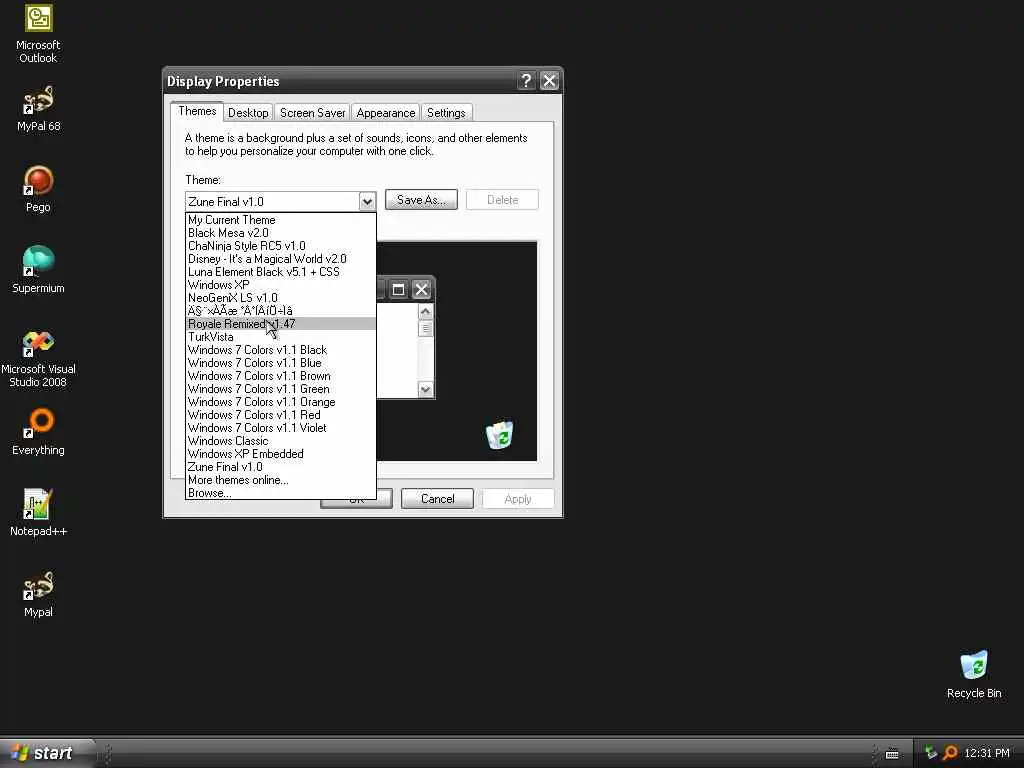Viewport: 1024px width, 768px height.
Task: Select the Recycle Bin on the desktop
Action: 974,675
